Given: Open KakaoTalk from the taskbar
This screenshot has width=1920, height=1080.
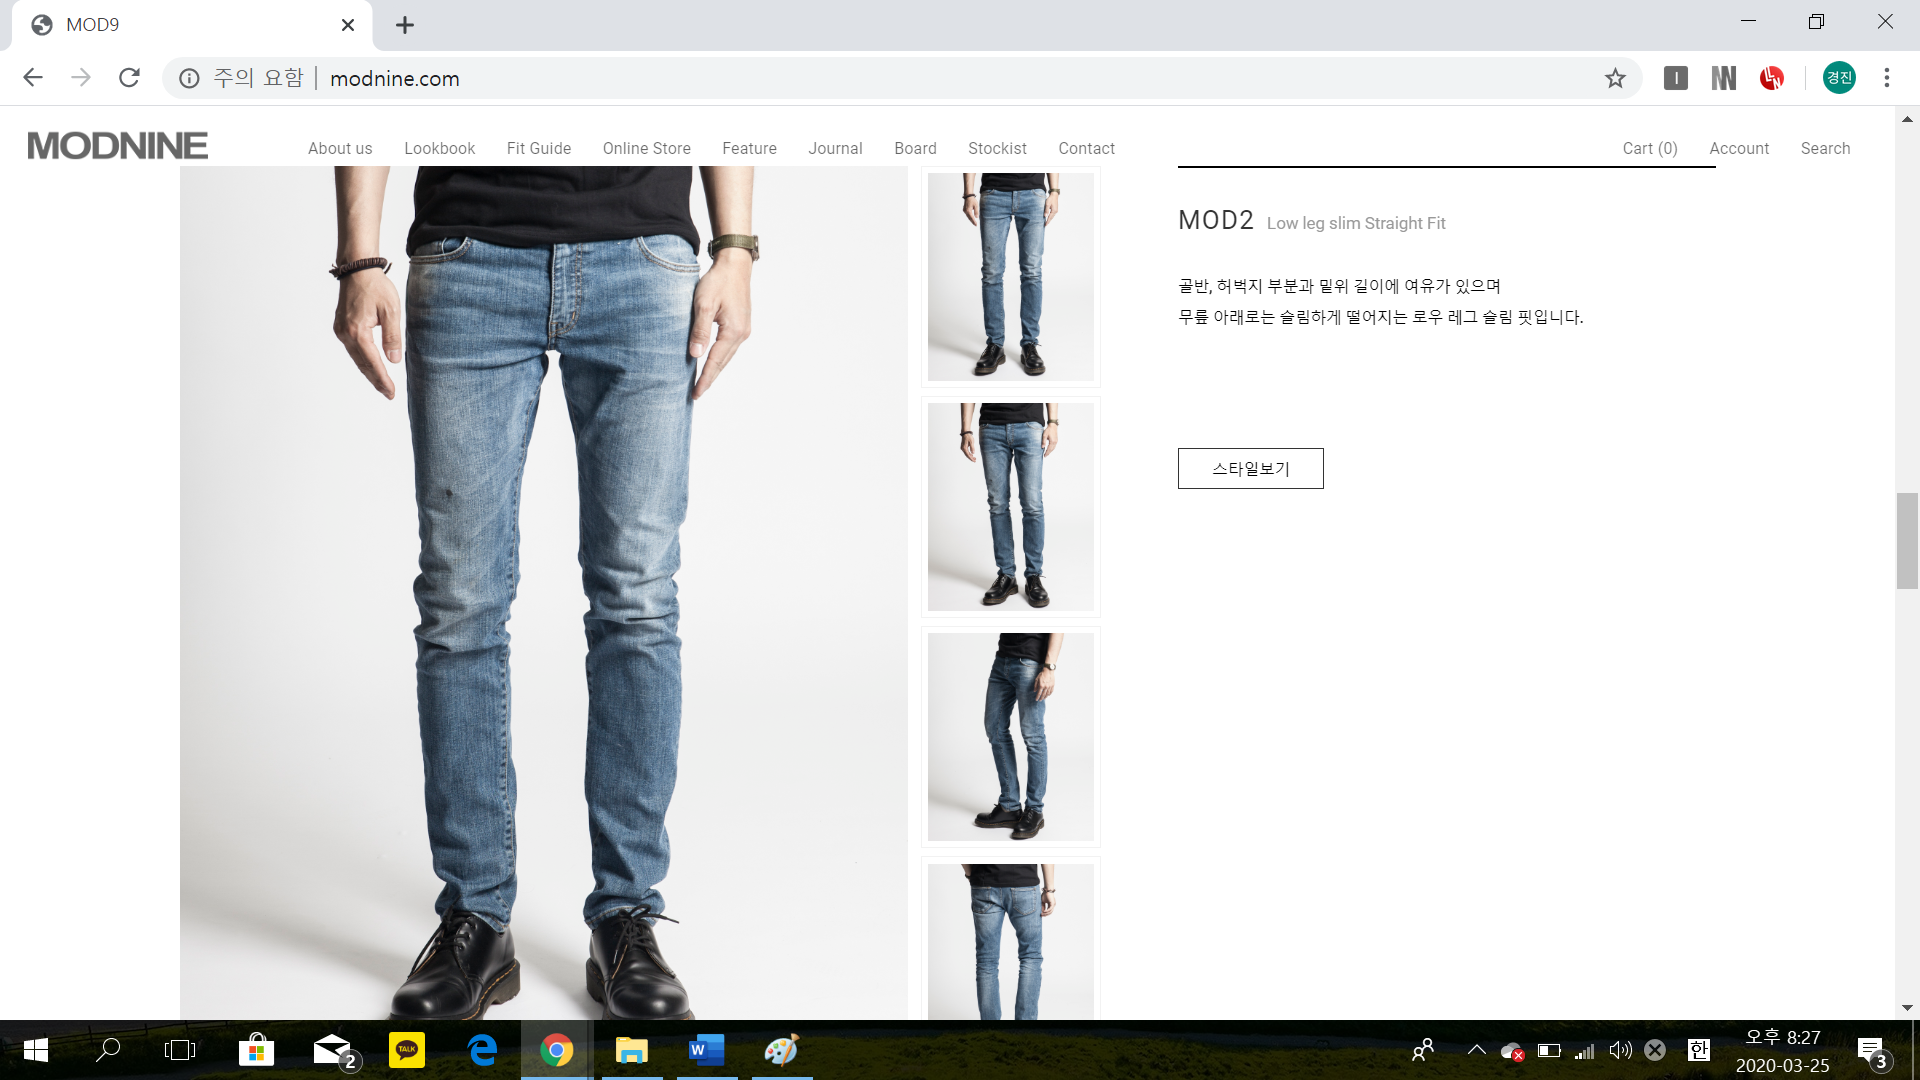Looking at the screenshot, I should tap(406, 1050).
